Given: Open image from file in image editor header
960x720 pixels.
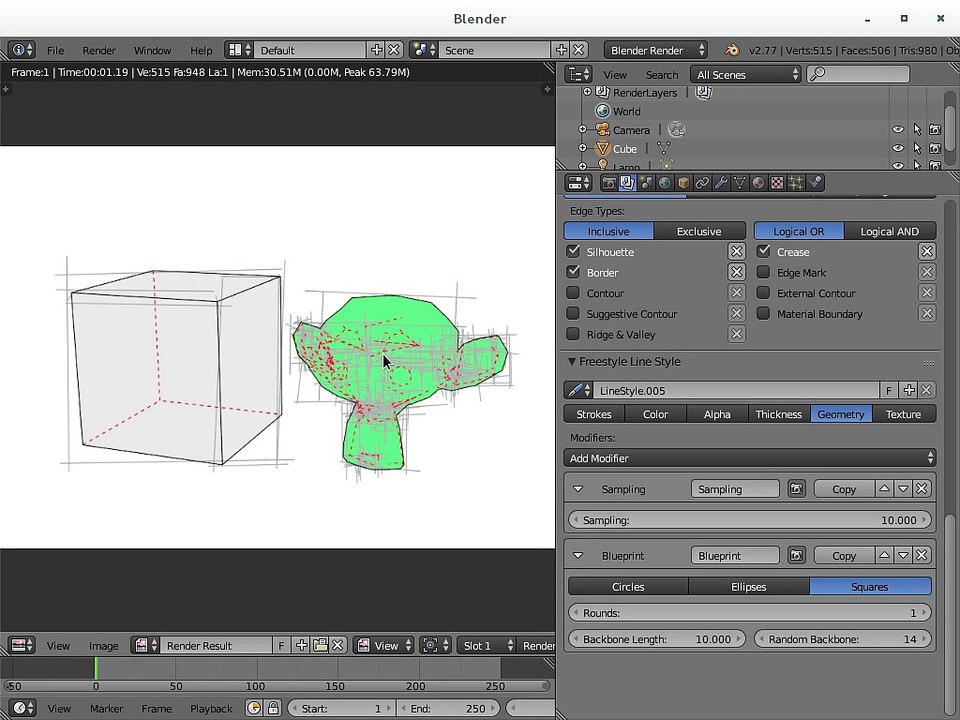Looking at the screenshot, I should (320, 645).
